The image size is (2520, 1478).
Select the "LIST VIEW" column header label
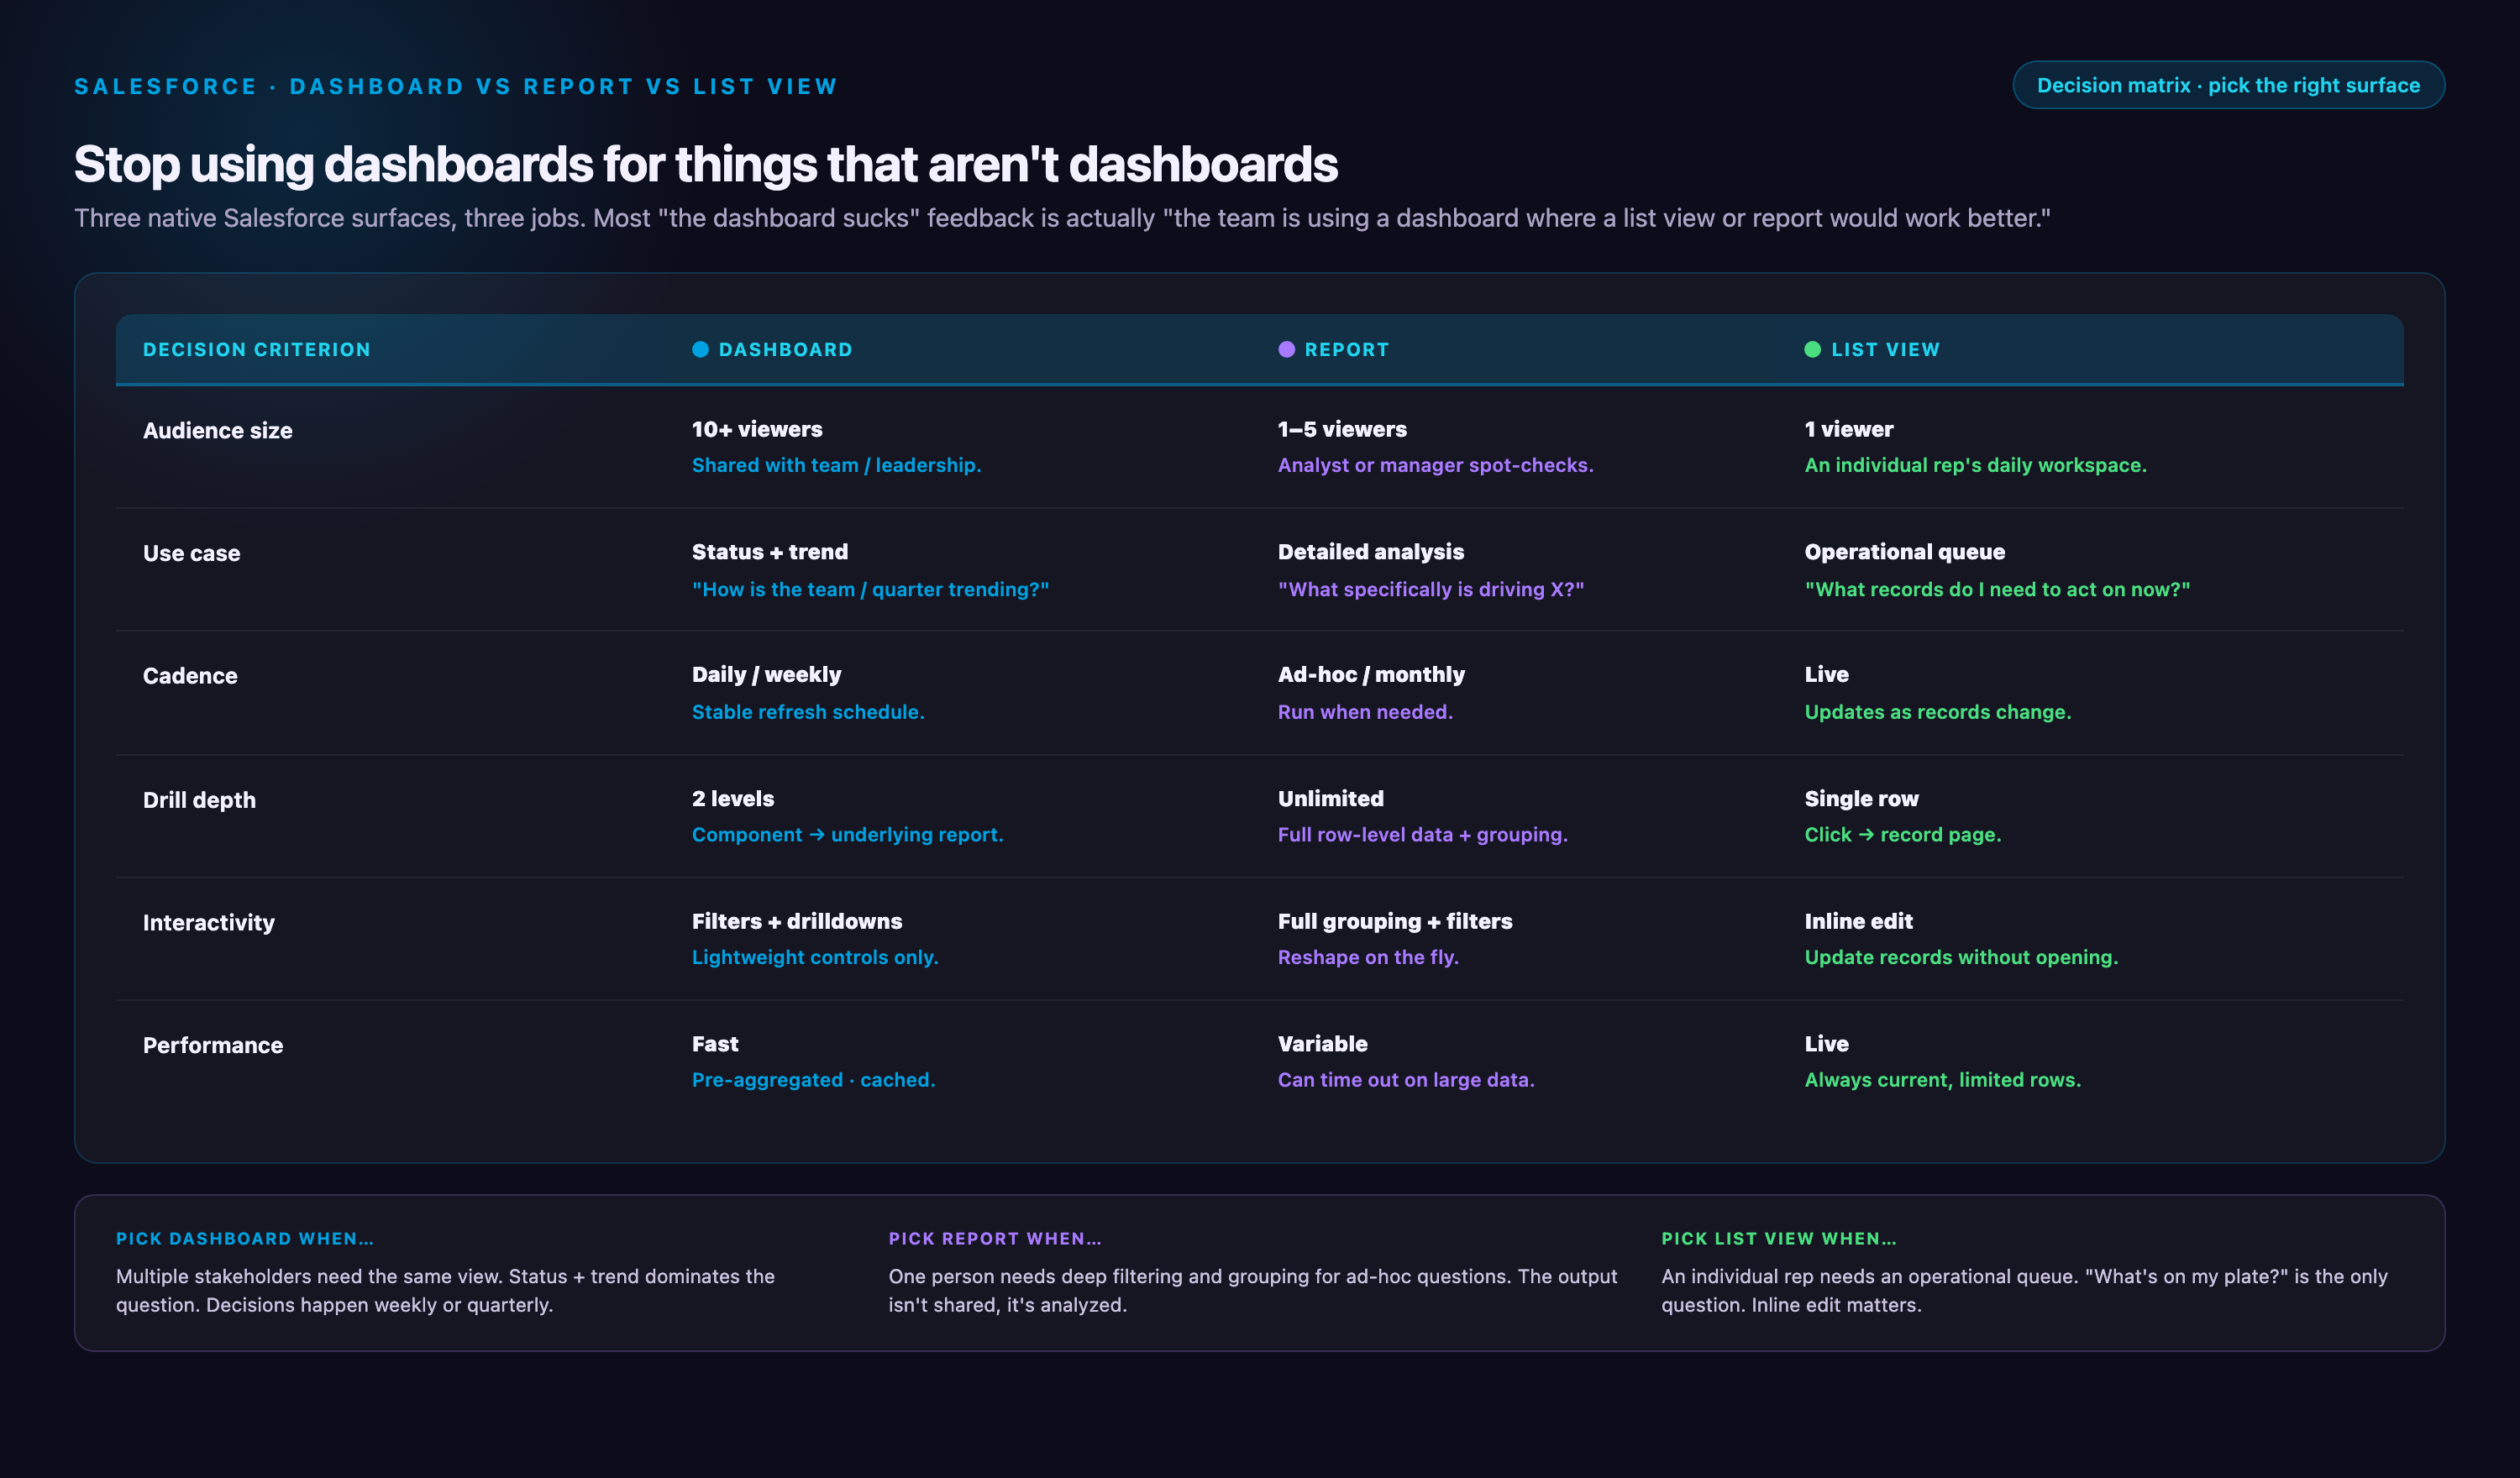tap(1885, 349)
